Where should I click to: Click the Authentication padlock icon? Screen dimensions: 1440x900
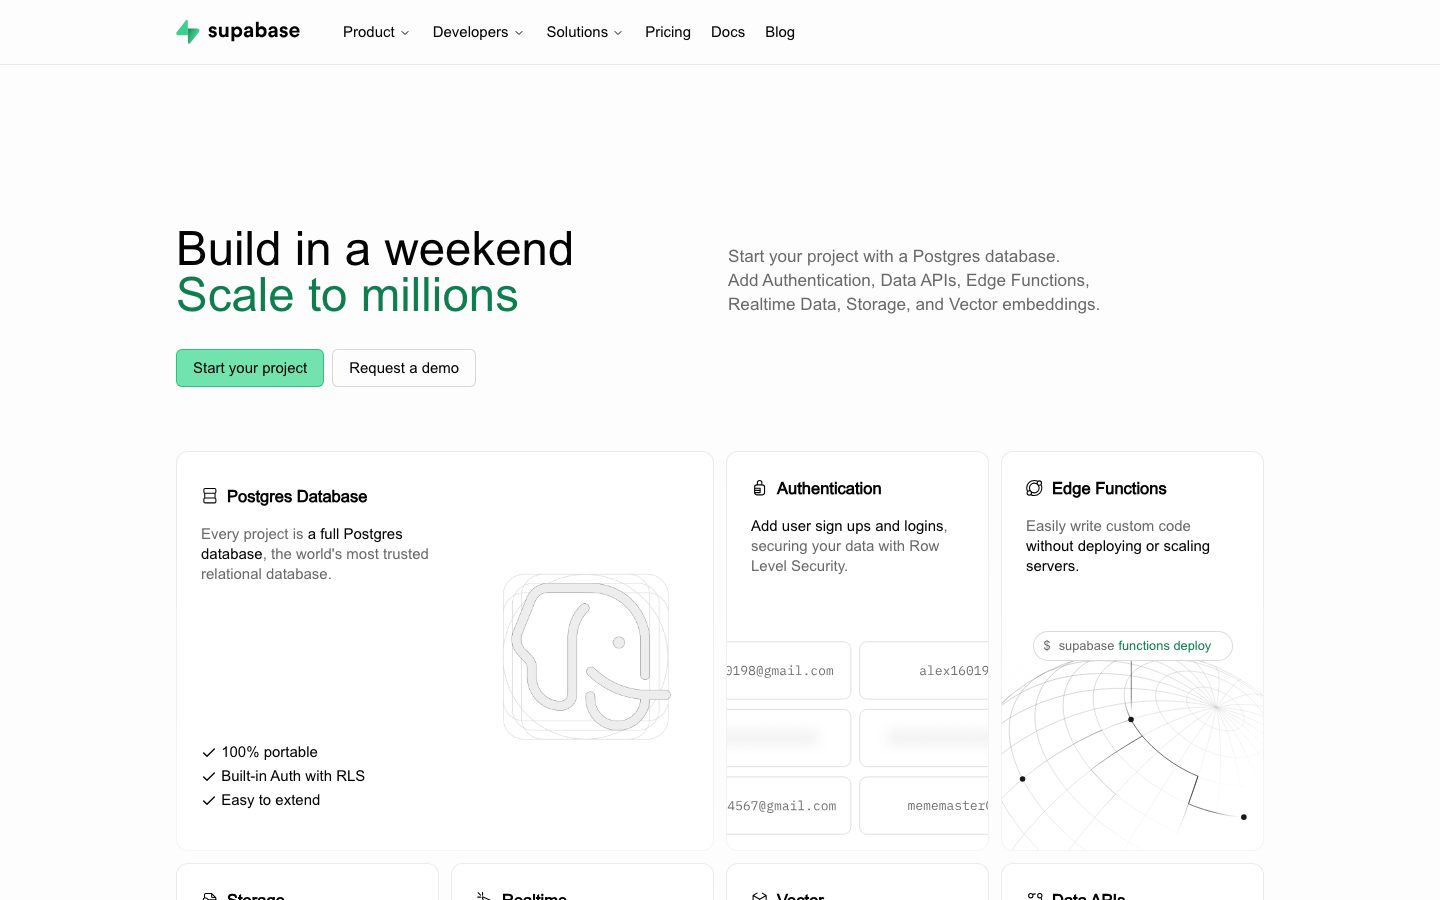coord(759,488)
